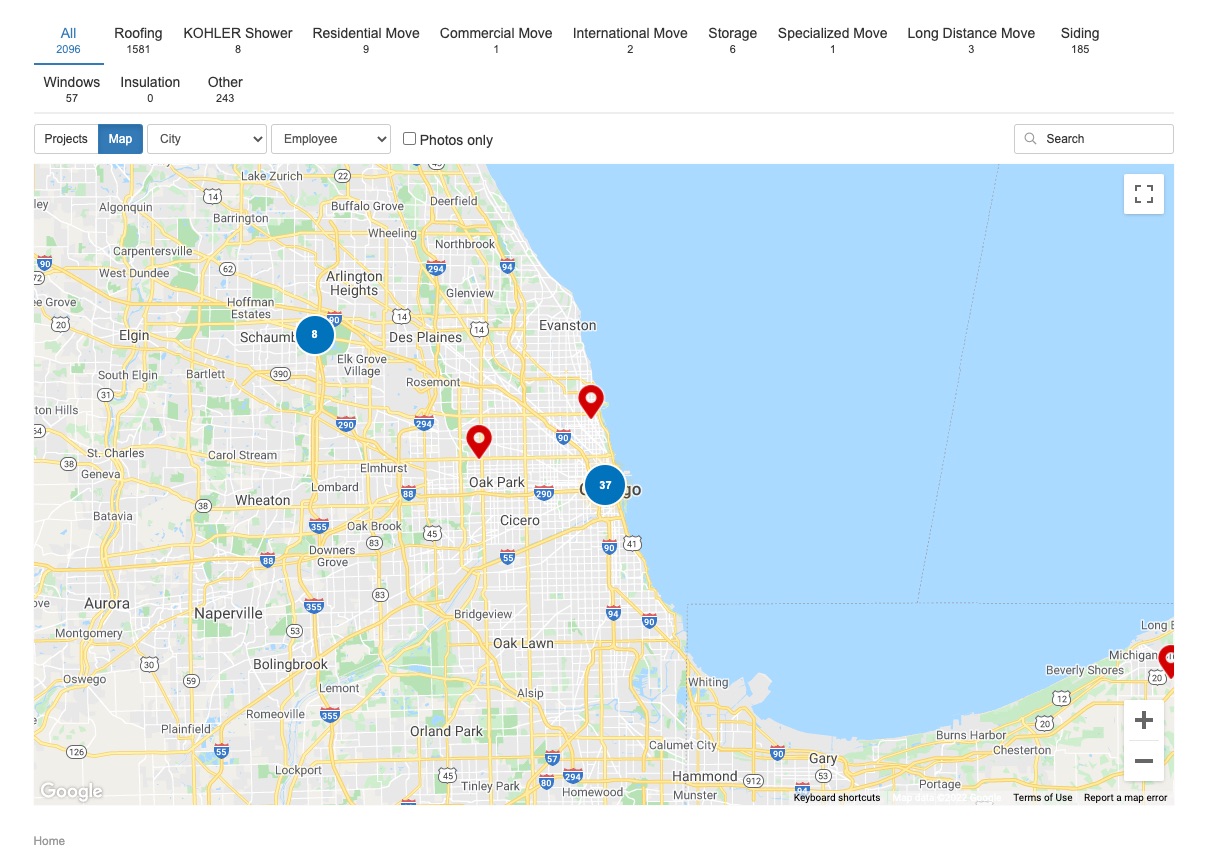
Task: Open the cluster marker showing 8
Action: [x=314, y=335]
